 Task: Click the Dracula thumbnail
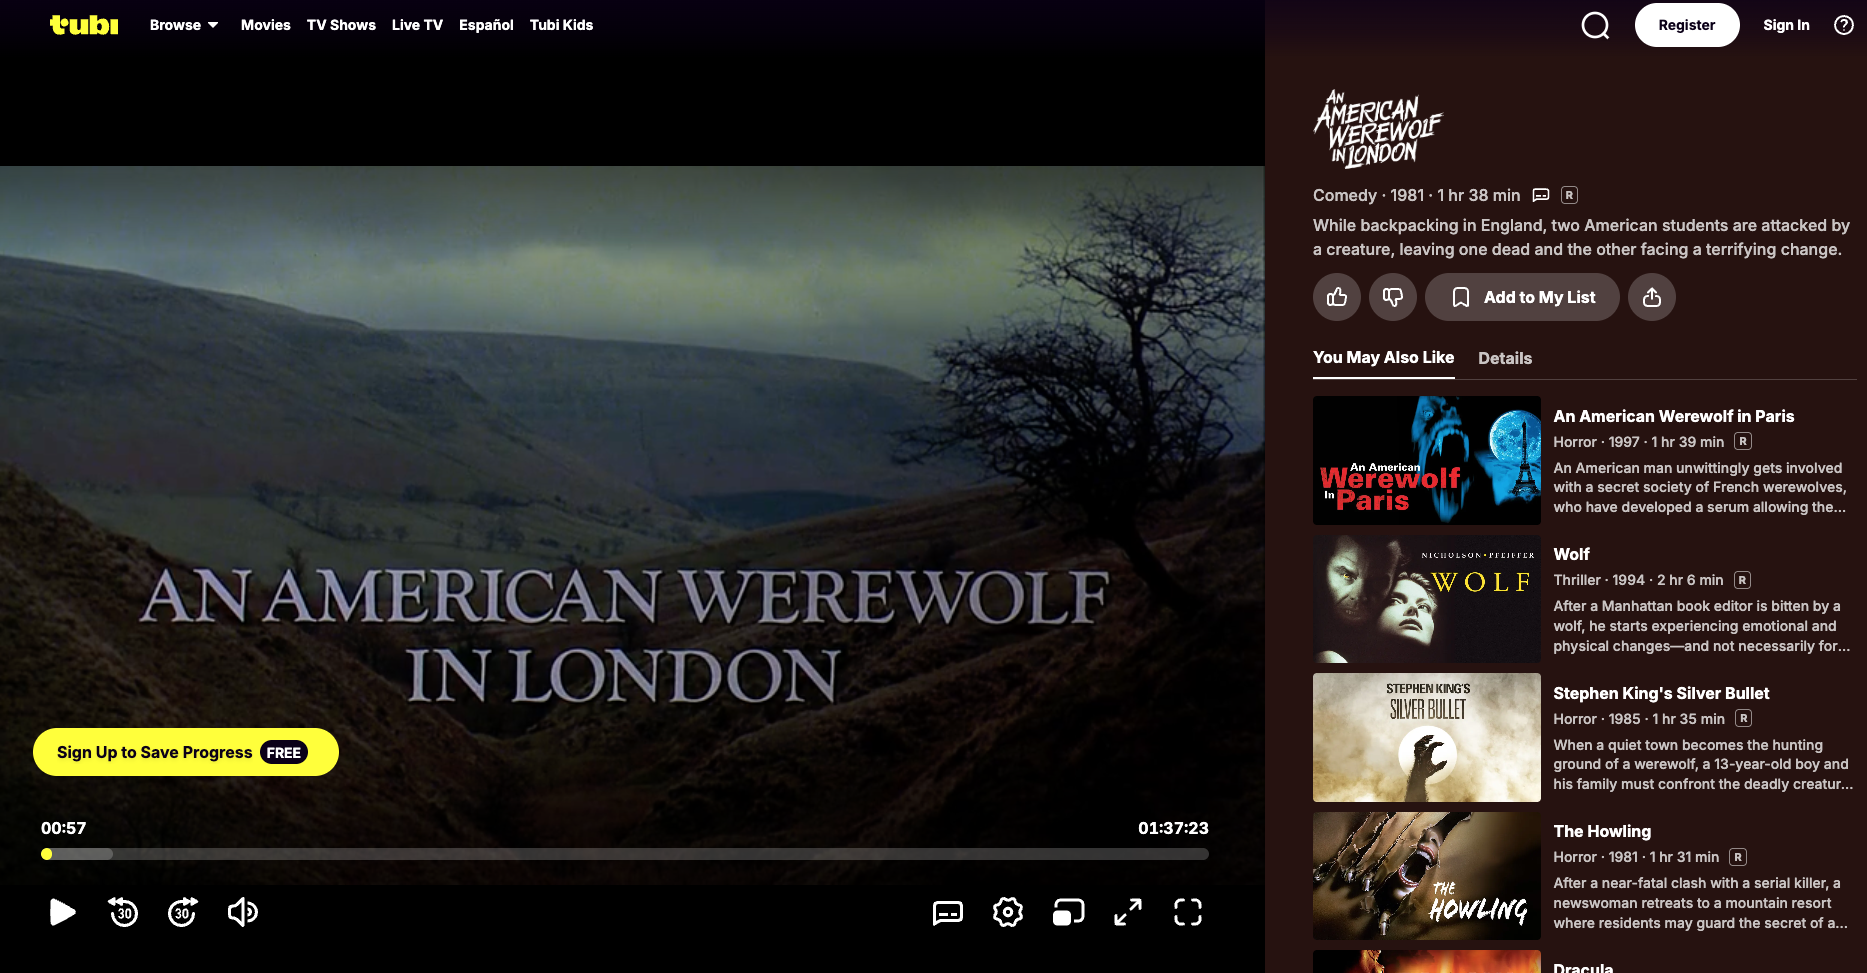point(1427,962)
